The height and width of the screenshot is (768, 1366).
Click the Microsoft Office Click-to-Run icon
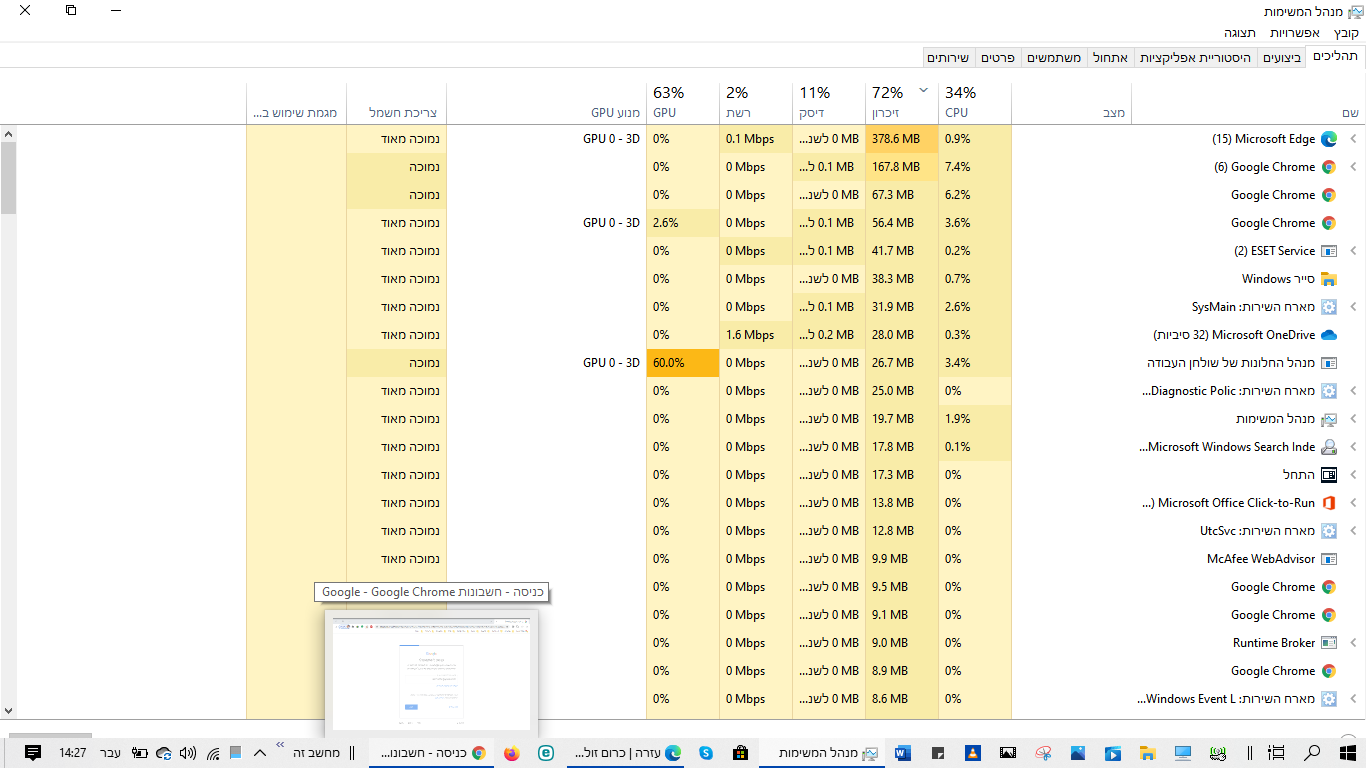1329,503
